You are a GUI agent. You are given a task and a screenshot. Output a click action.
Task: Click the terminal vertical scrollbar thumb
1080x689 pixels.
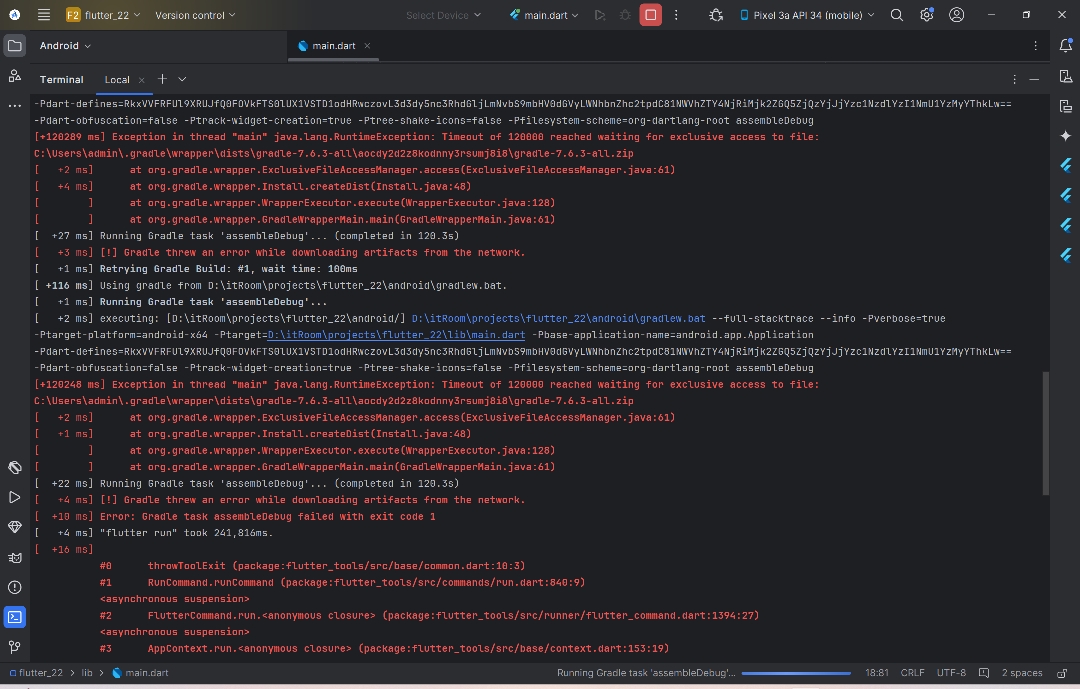pos(1046,433)
